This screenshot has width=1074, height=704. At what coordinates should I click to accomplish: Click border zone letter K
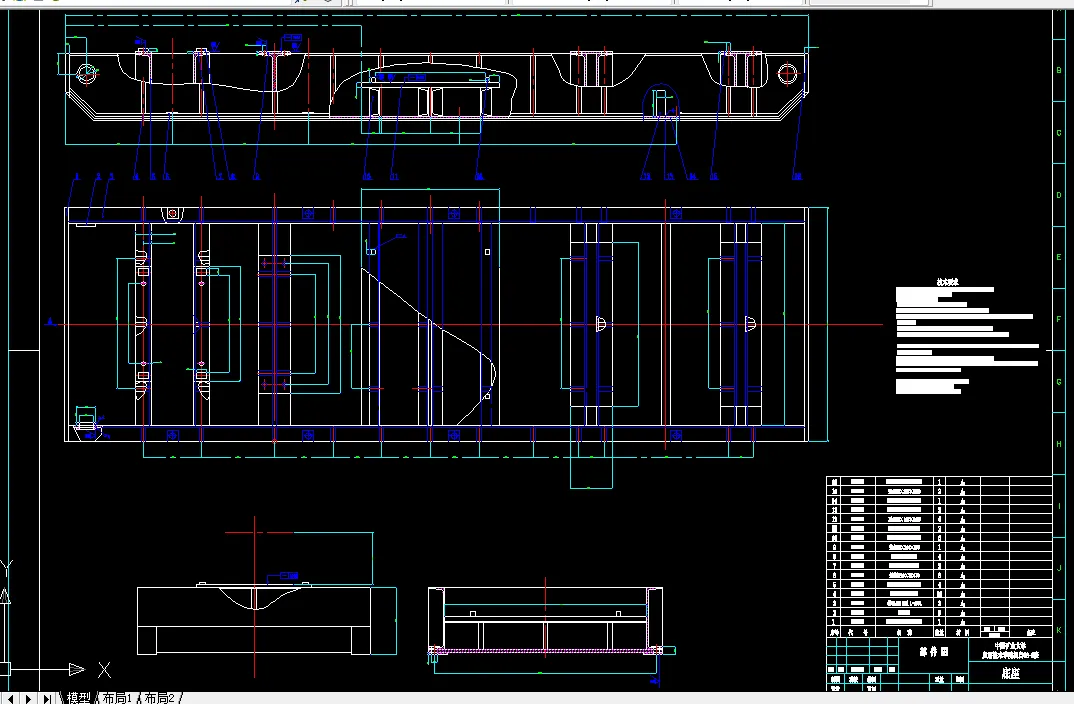coord(1059,630)
